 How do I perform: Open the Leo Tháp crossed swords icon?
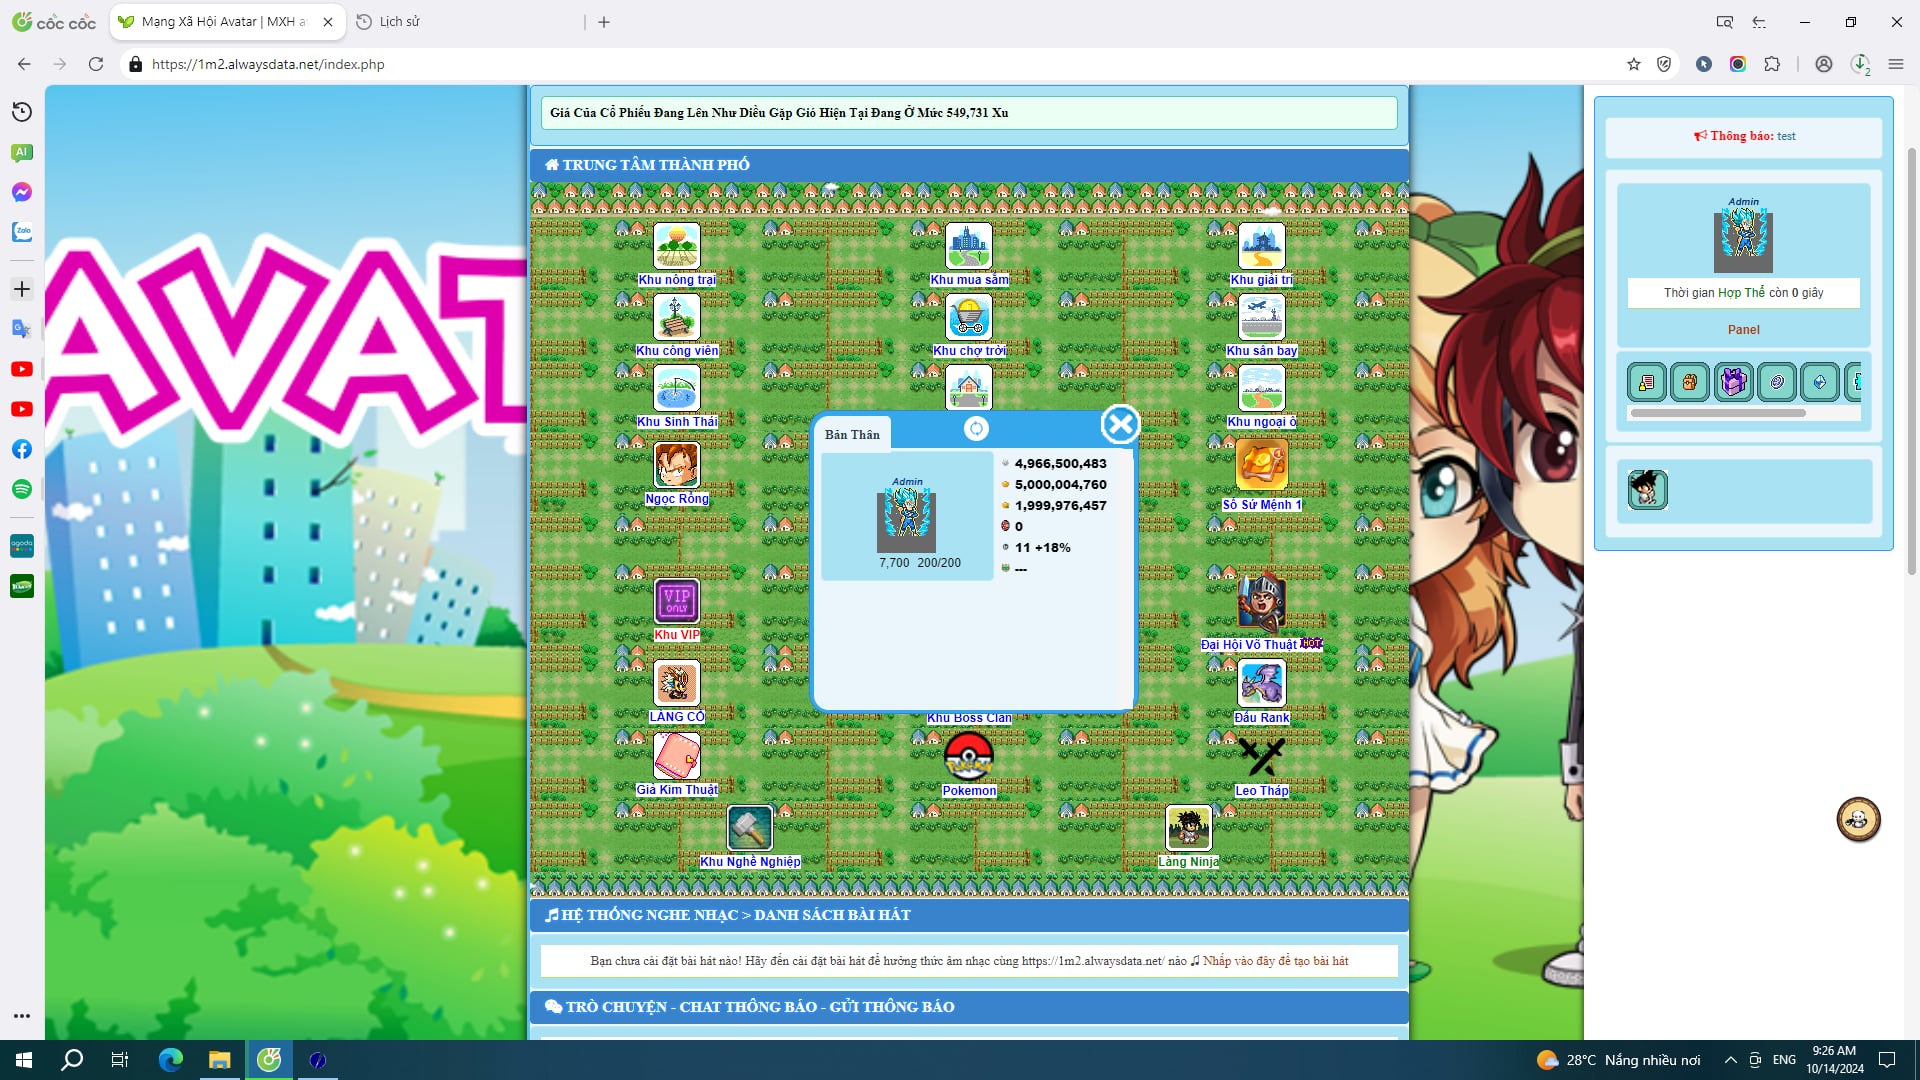(x=1261, y=757)
